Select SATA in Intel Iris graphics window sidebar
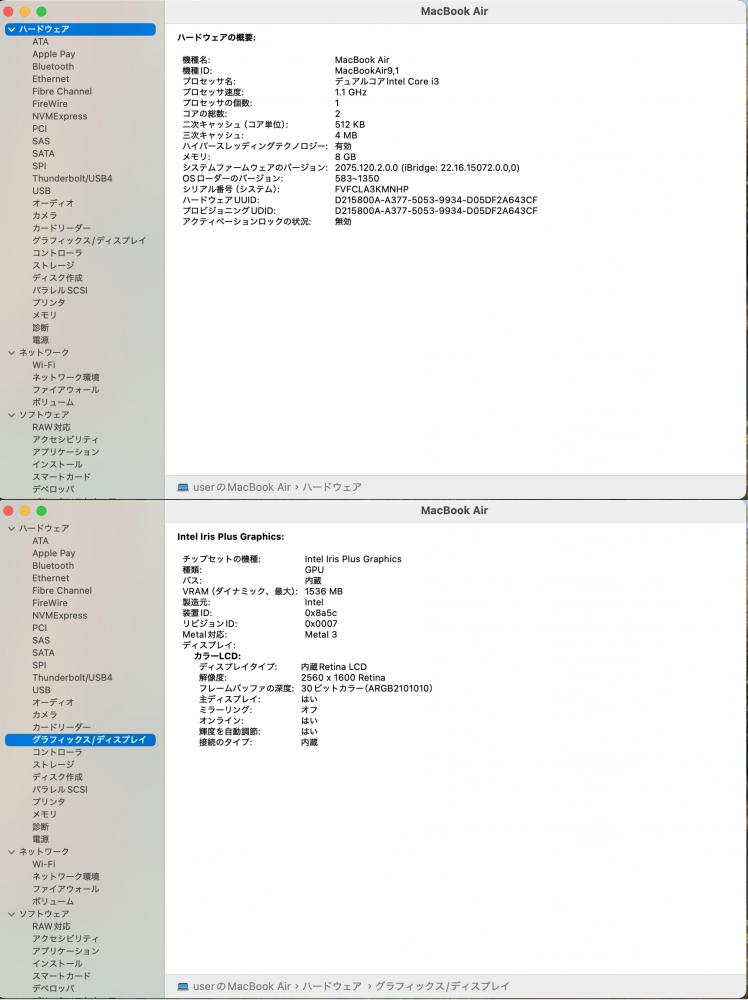The height and width of the screenshot is (1000, 748). [43, 653]
